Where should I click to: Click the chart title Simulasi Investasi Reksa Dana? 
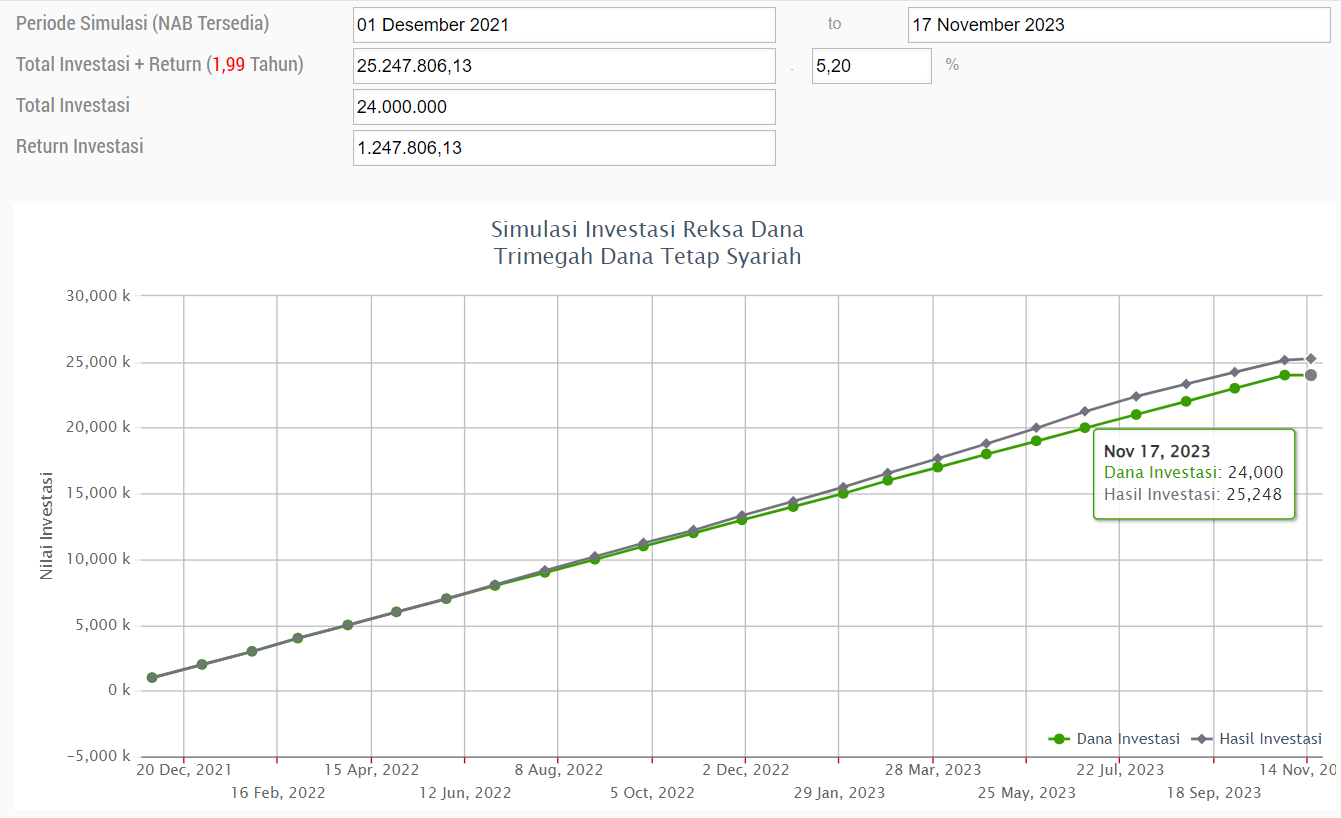point(647,230)
